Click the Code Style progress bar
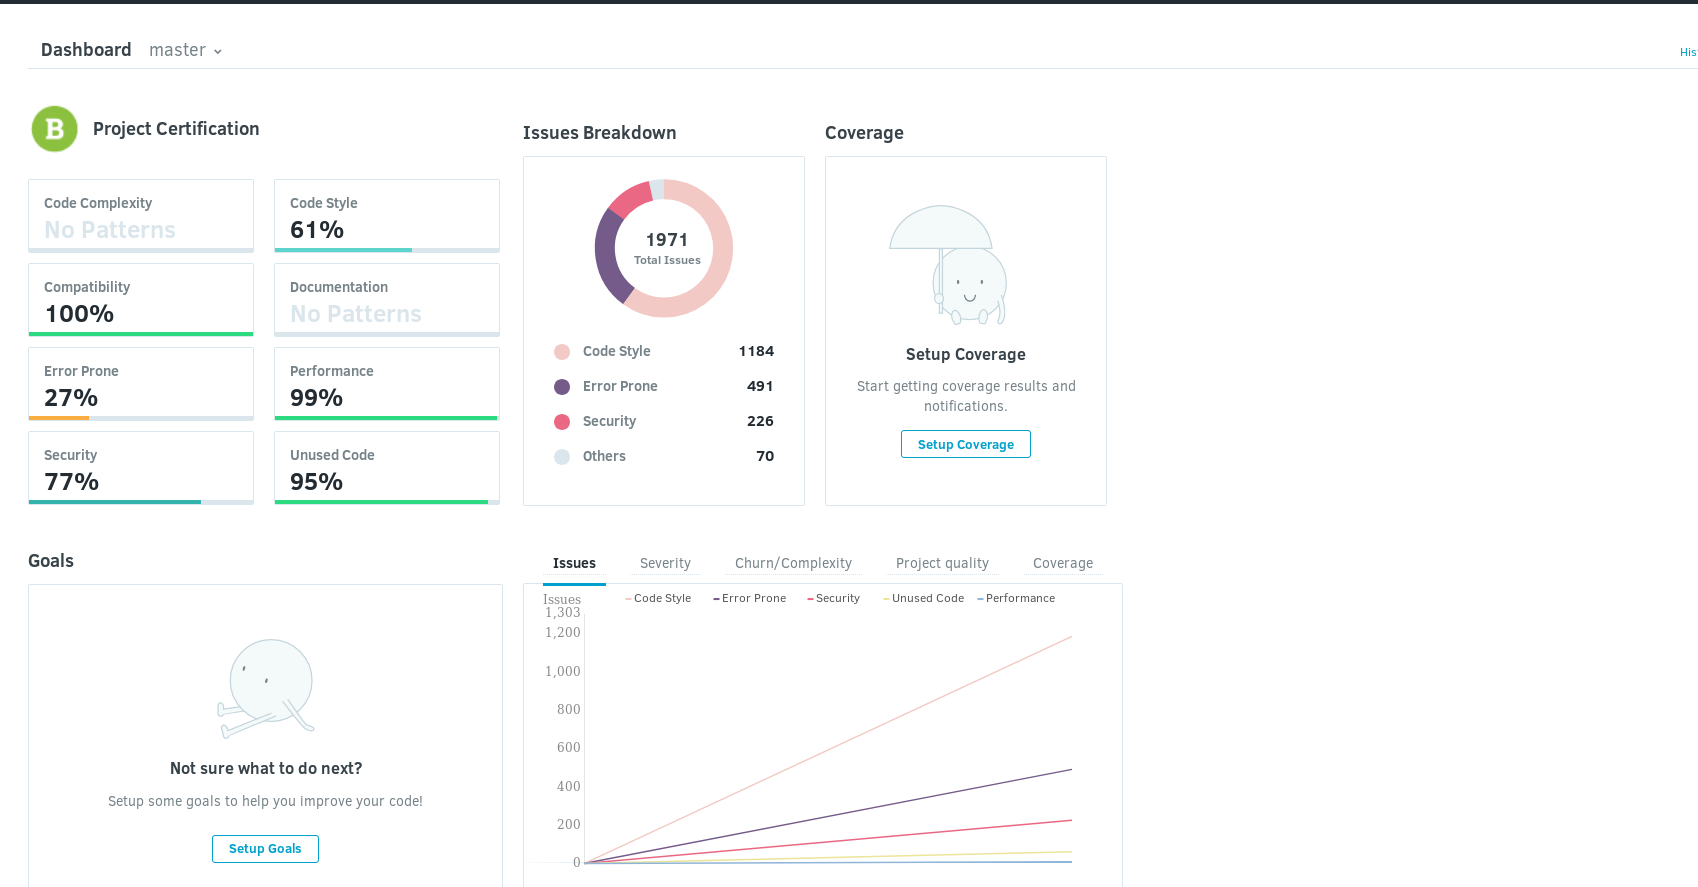The width and height of the screenshot is (1698, 887). [387, 250]
